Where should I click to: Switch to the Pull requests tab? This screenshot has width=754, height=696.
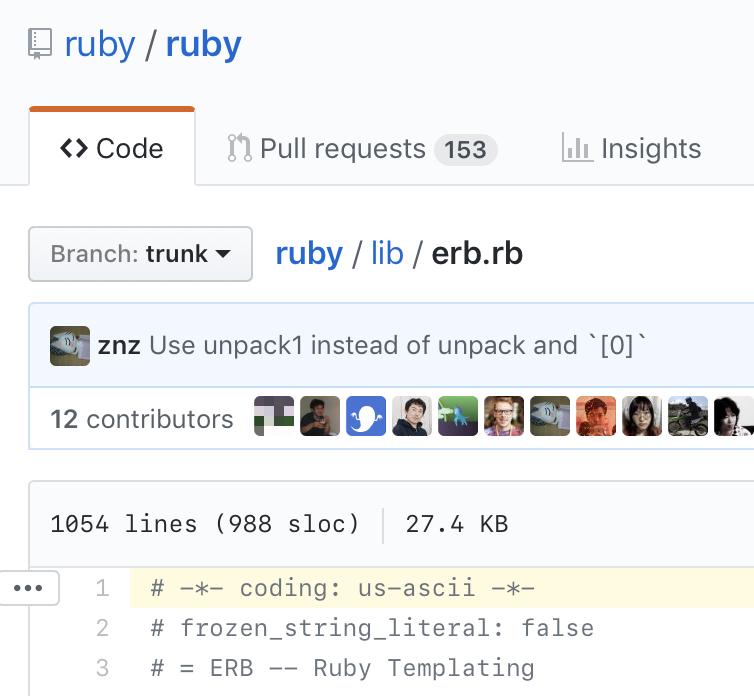(x=342, y=149)
